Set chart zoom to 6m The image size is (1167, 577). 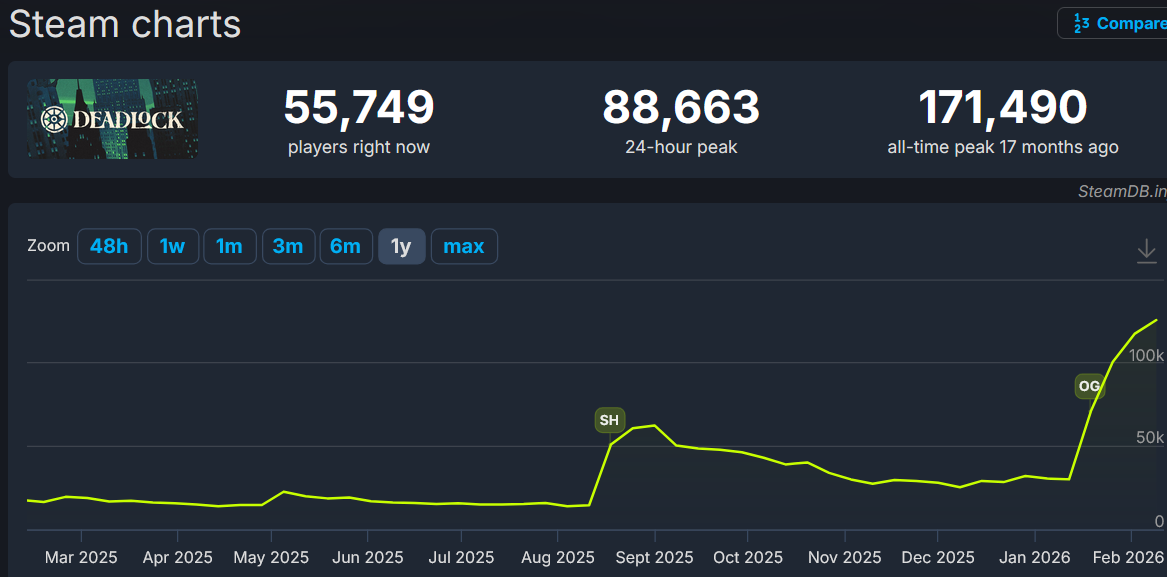click(x=346, y=246)
